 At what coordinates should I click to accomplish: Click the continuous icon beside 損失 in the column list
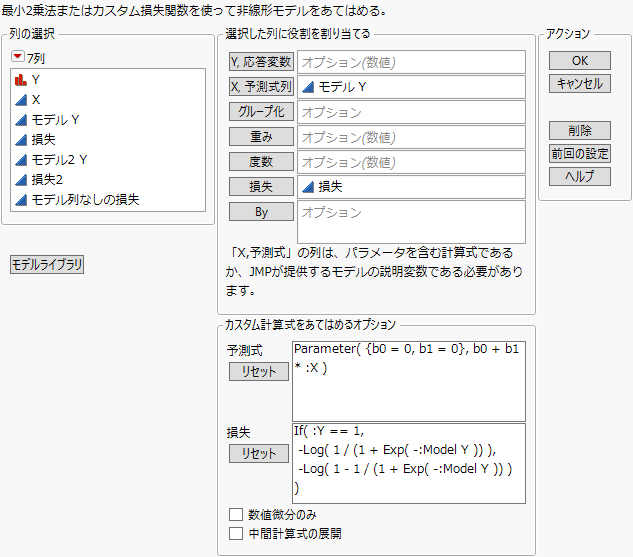coord(21,140)
